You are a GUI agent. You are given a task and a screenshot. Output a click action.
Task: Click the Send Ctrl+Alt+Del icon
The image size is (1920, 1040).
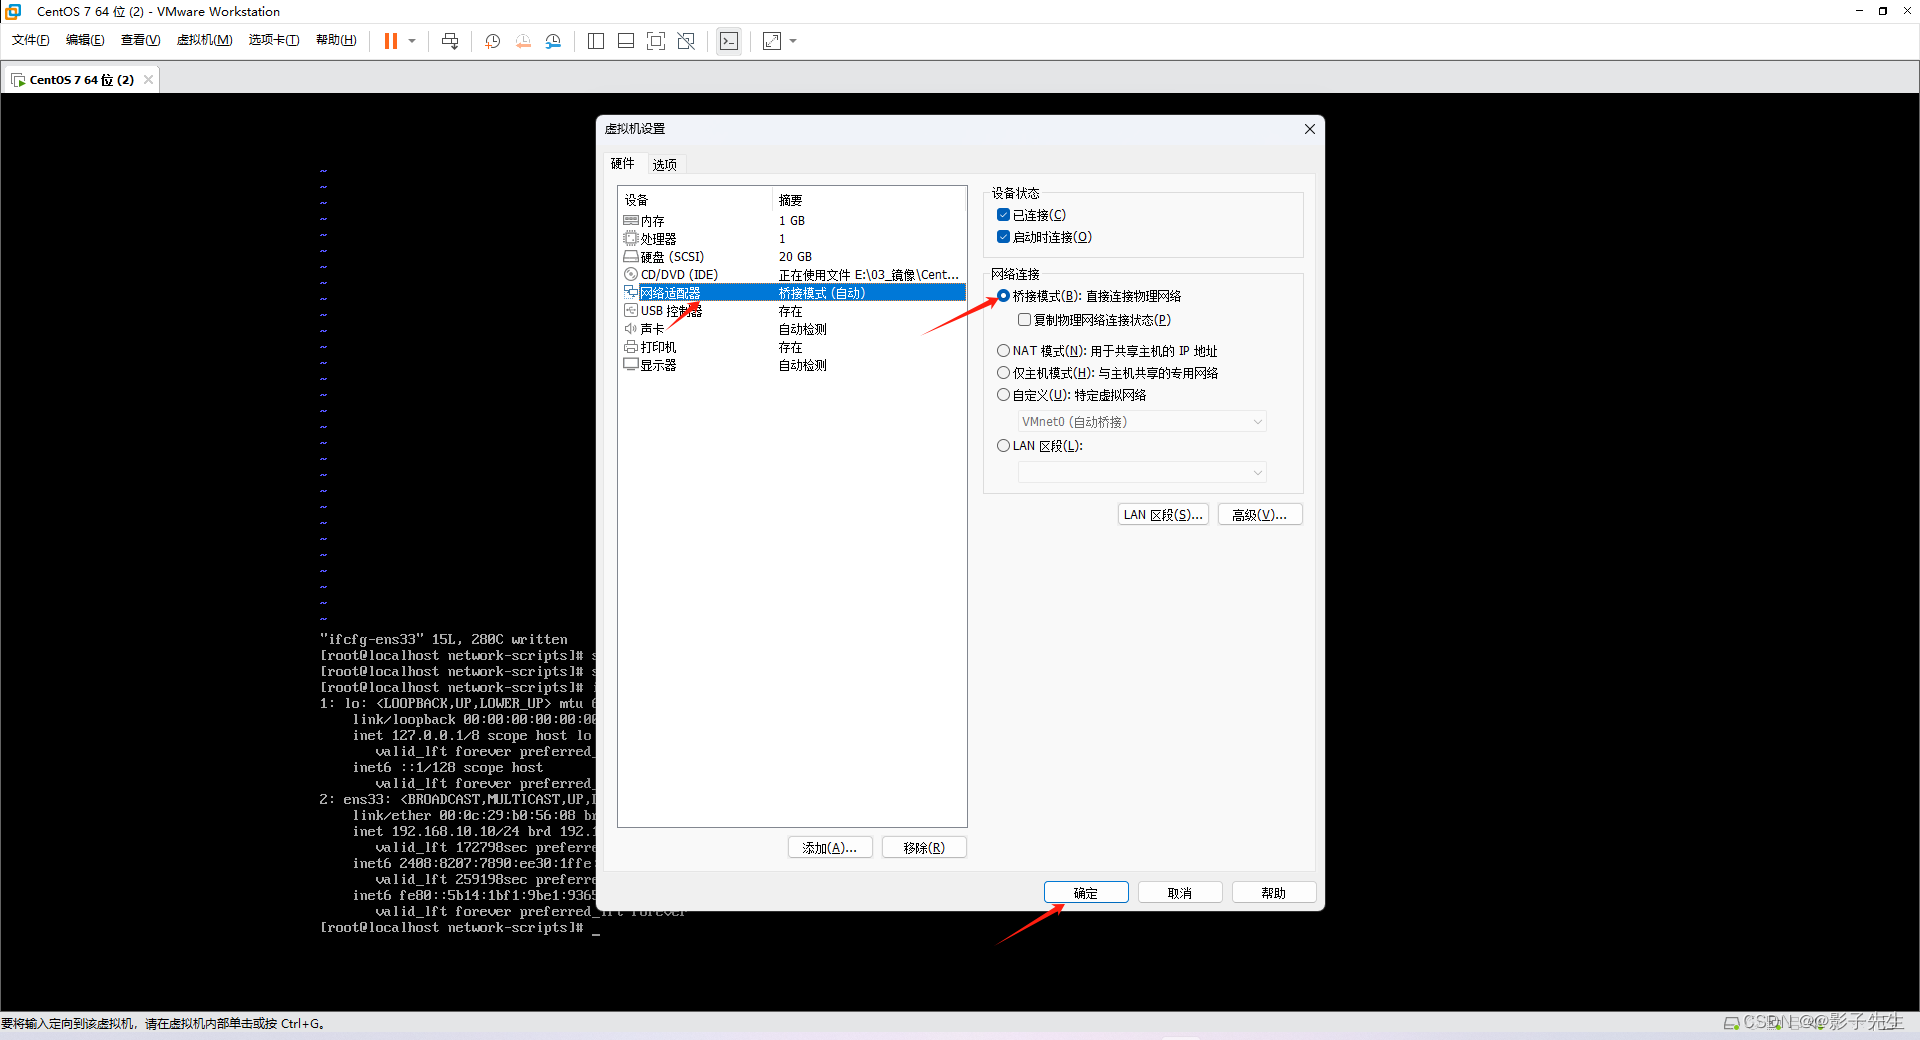click(x=450, y=41)
